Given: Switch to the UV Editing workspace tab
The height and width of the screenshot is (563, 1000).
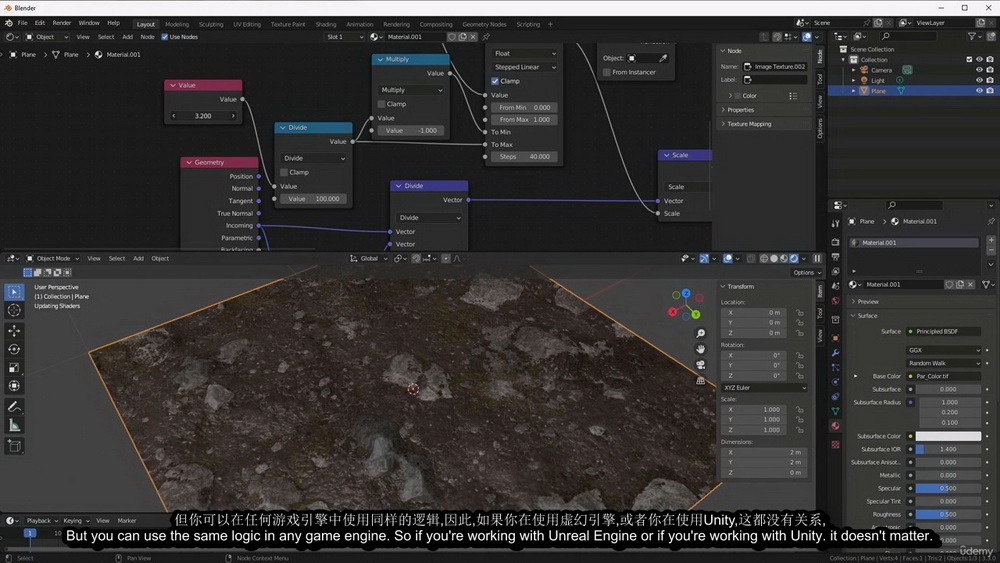Looking at the screenshot, I should (247, 24).
